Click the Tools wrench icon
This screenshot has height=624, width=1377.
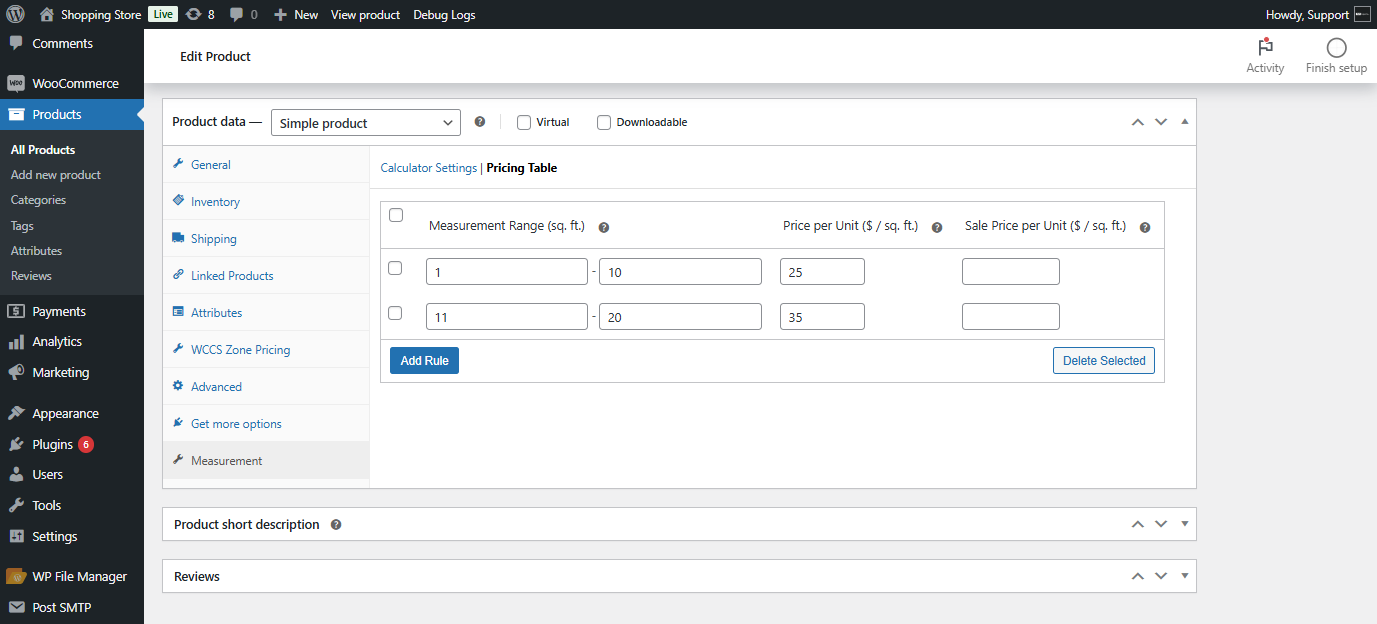coord(16,505)
